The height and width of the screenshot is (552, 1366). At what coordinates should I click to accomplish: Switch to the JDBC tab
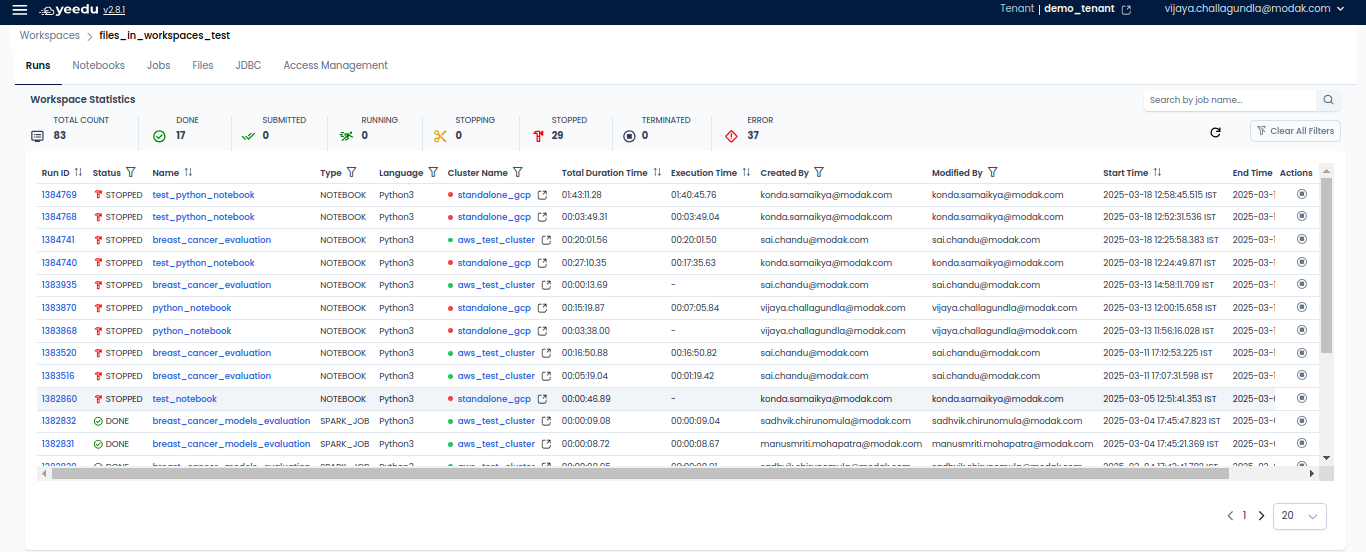point(248,65)
